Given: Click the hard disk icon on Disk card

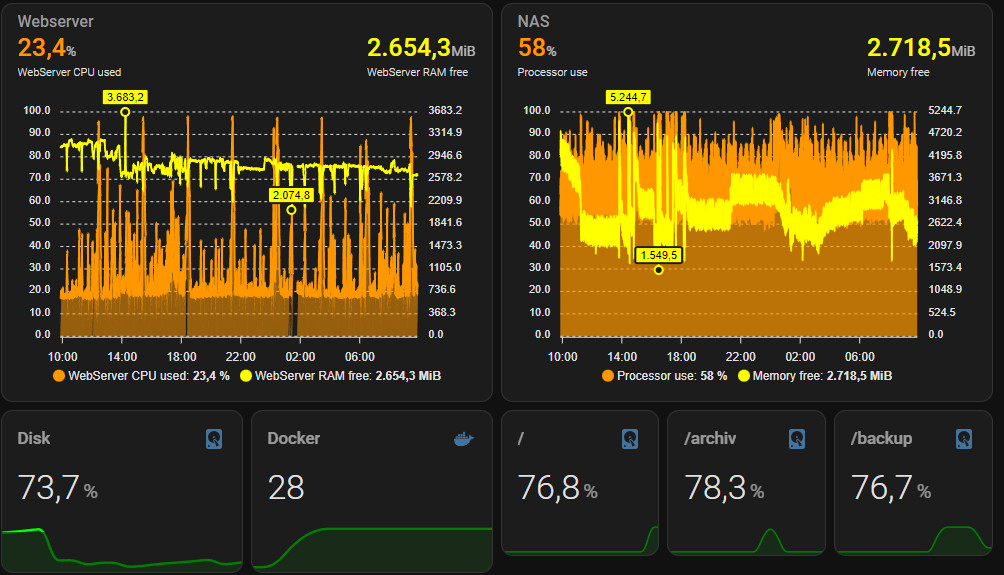Looking at the screenshot, I should (x=215, y=439).
